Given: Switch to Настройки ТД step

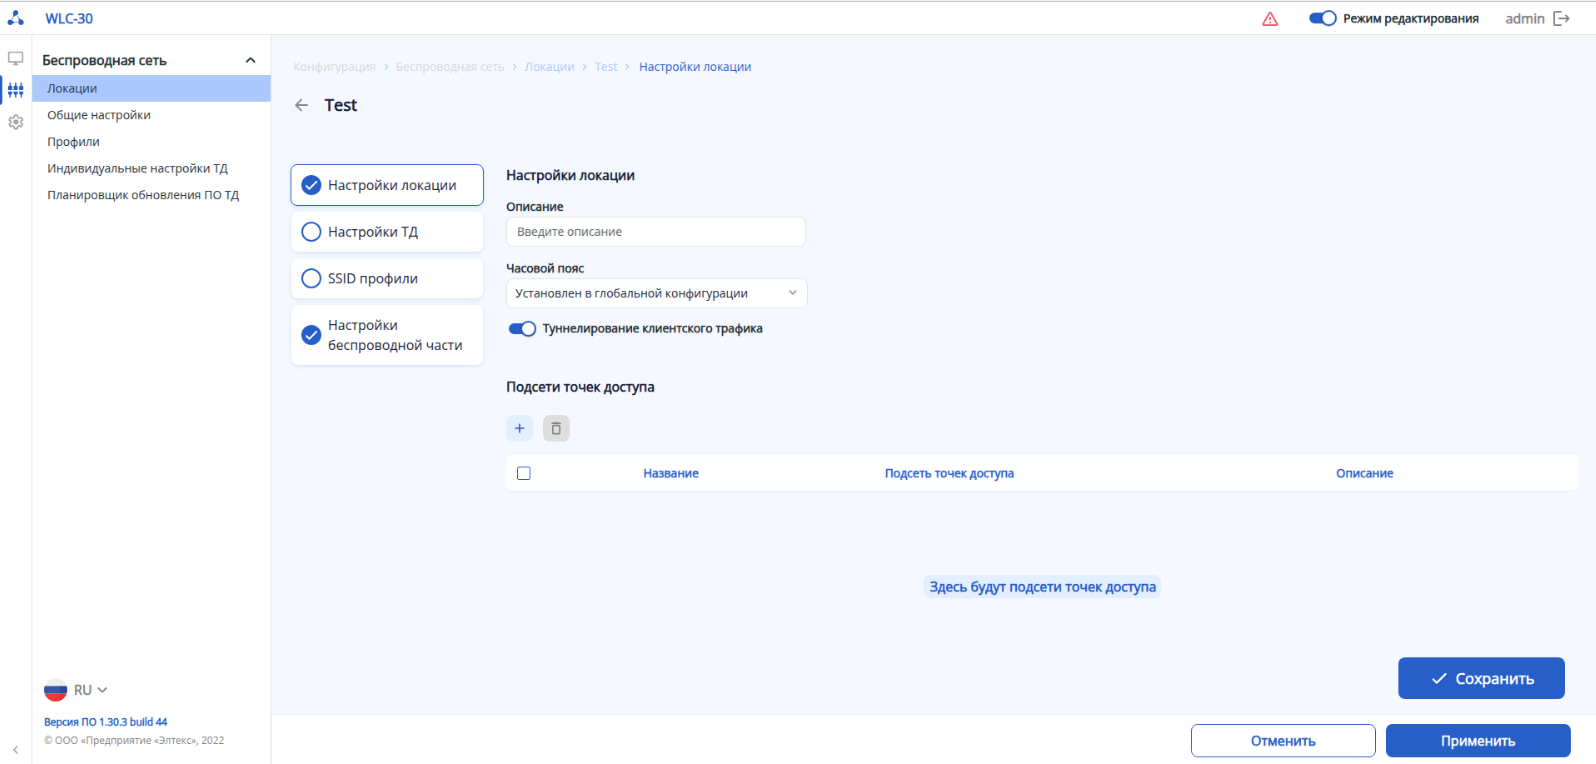Looking at the screenshot, I should coord(387,232).
